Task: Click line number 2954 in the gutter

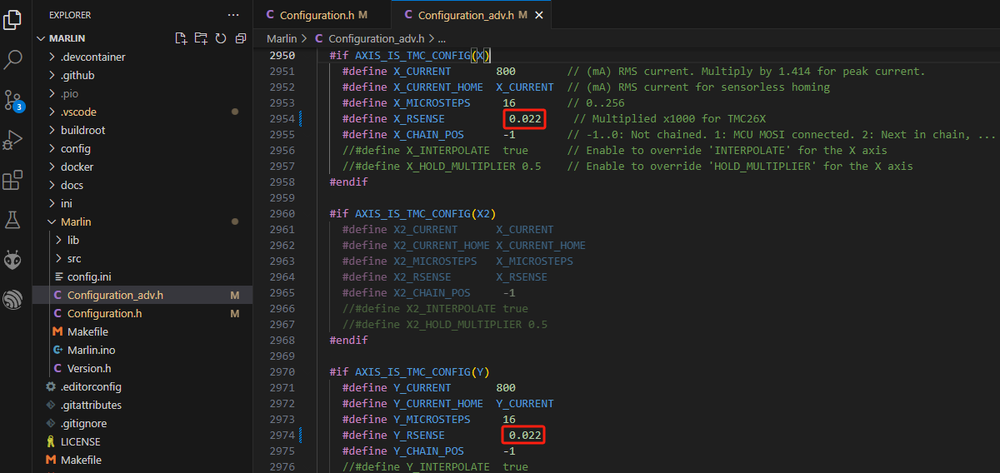Action: (282, 119)
